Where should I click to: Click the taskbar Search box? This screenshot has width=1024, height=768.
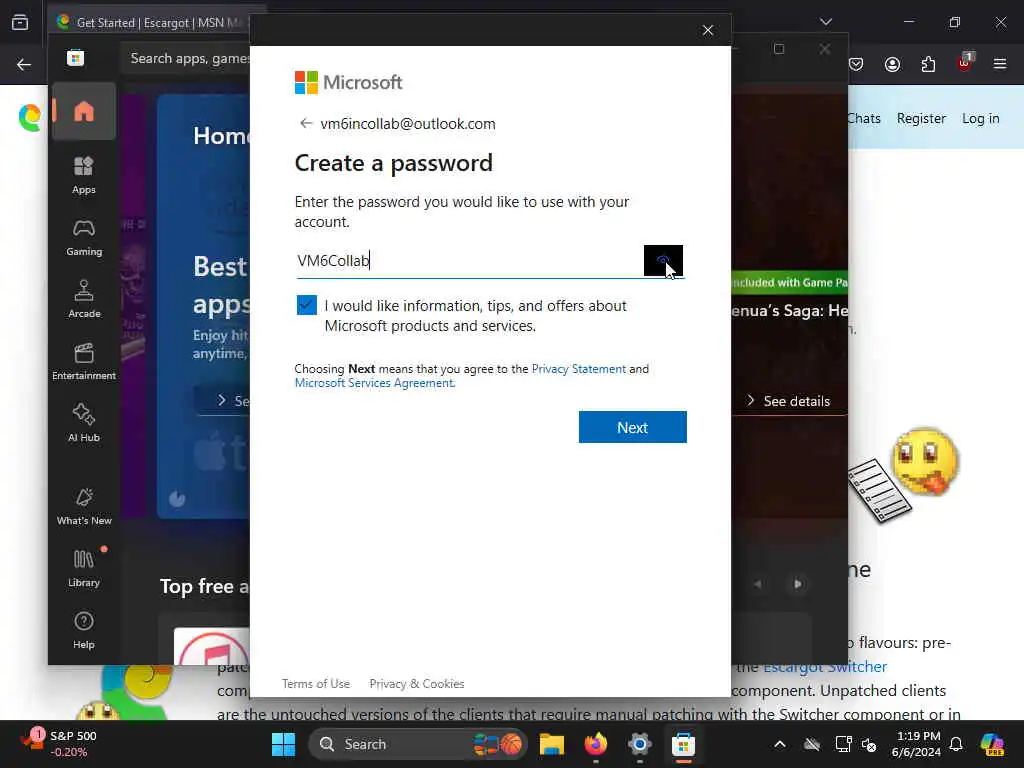[x=418, y=744]
